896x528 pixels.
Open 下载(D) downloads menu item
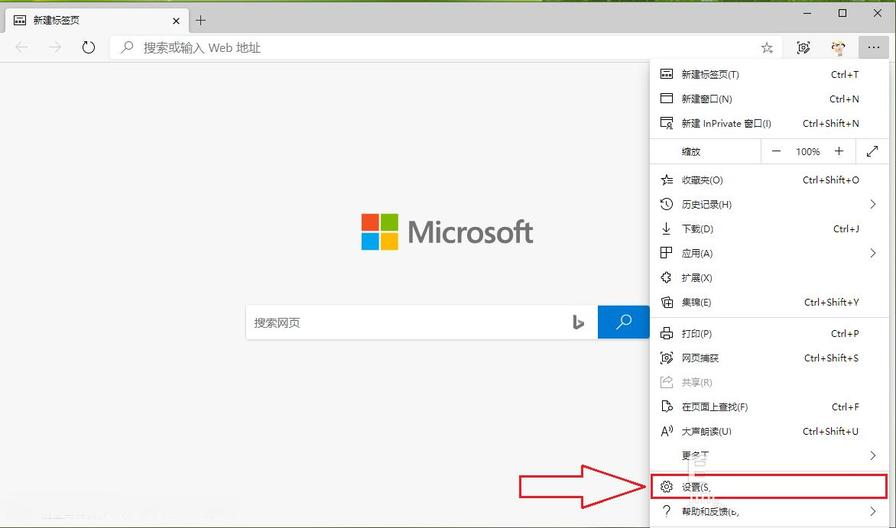[x=769, y=229]
